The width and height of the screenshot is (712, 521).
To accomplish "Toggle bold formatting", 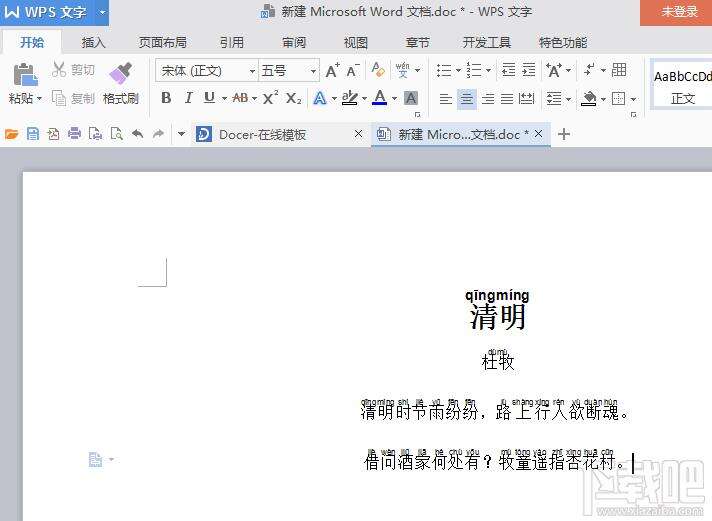I will (x=166, y=98).
